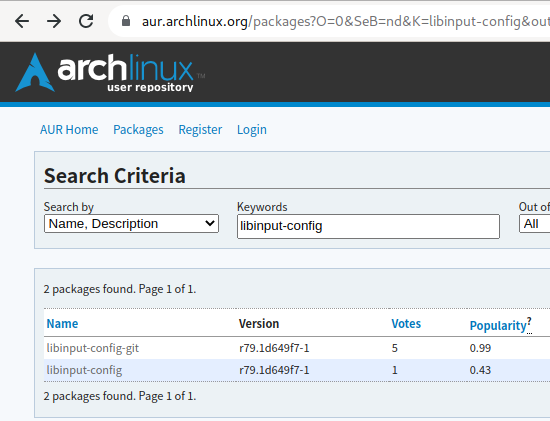Select the votes value 5
Image resolution: width=550 pixels, height=421 pixels.
coord(395,348)
